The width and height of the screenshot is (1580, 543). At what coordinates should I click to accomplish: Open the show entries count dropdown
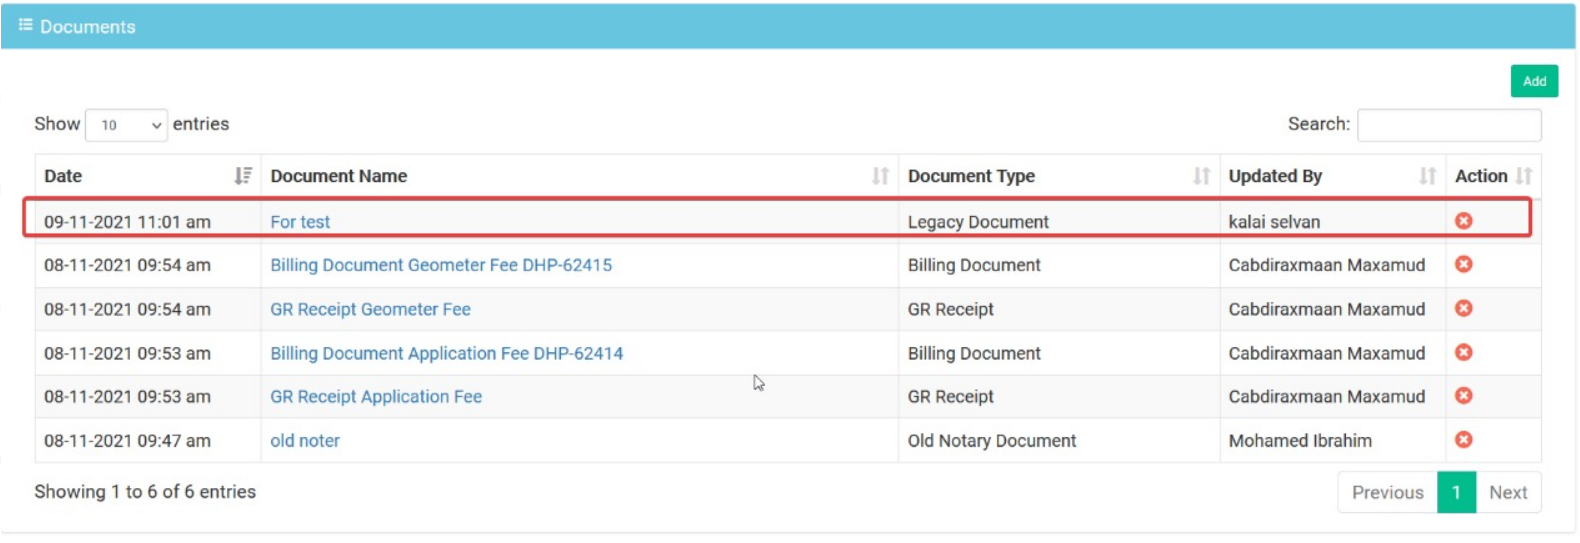point(127,125)
